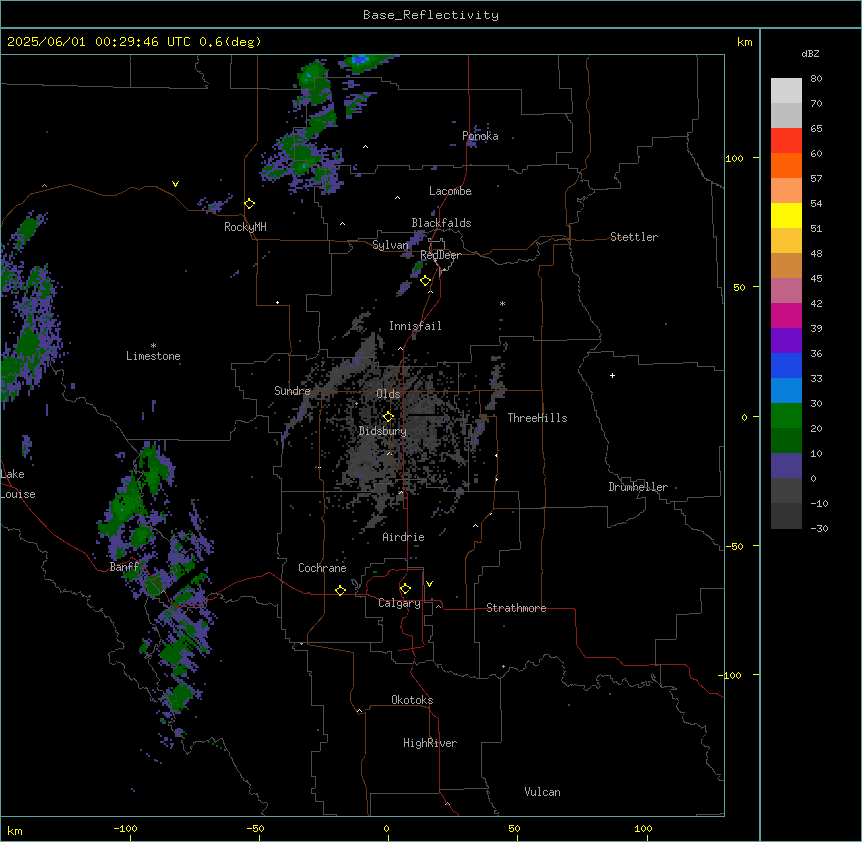Click the yellow diamond marker near RockyMH
The image size is (862, 842).
(250, 204)
